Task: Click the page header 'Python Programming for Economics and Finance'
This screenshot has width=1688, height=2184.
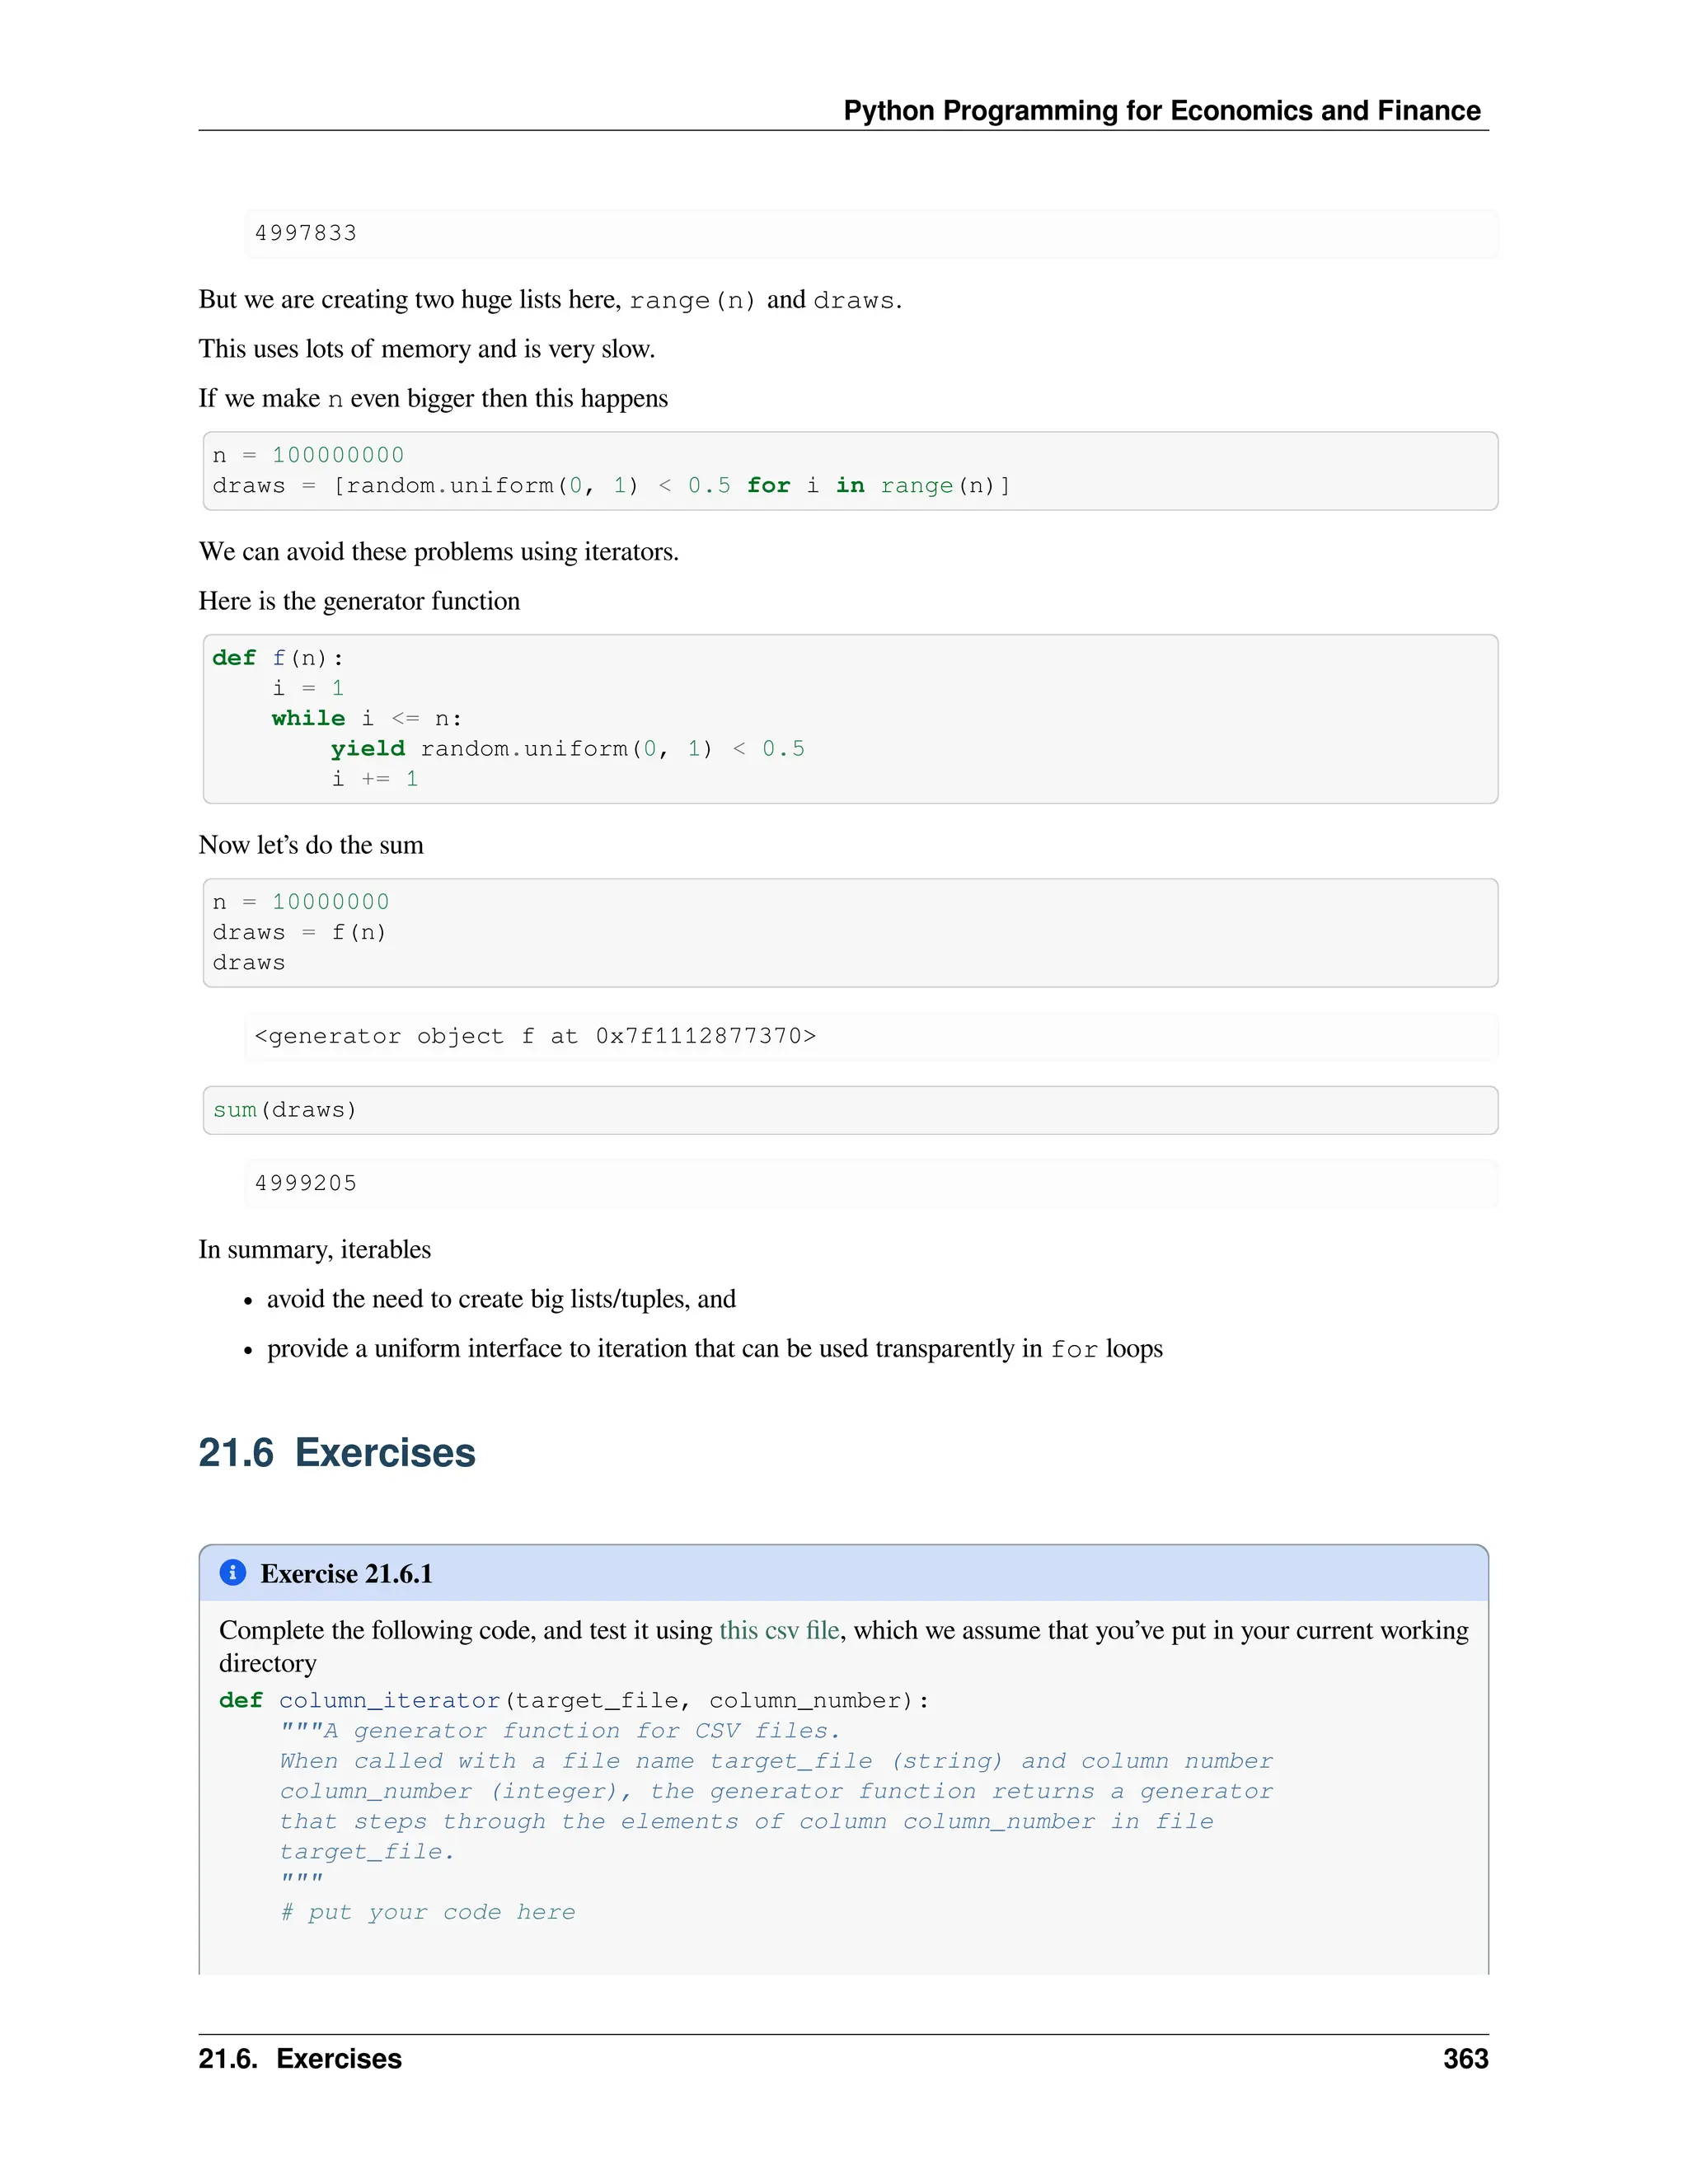Action: (x=1162, y=110)
